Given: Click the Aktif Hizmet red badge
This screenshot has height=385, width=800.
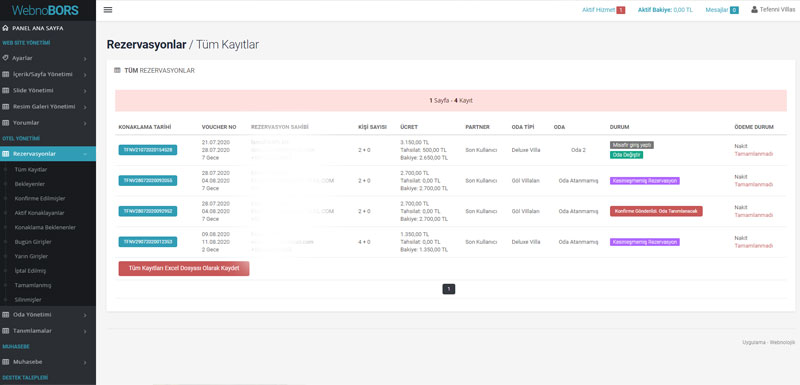Looking at the screenshot, I should tap(620, 10).
